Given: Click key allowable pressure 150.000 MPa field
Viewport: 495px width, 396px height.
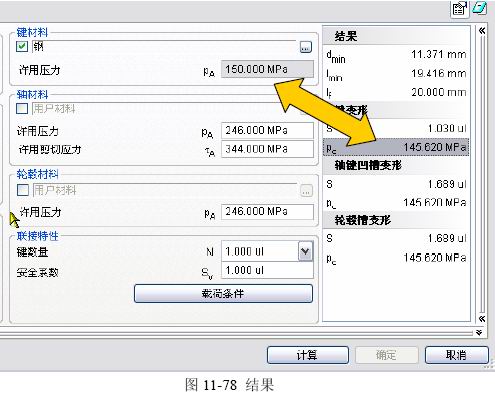Looking at the screenshot, I should pos(267,69).
